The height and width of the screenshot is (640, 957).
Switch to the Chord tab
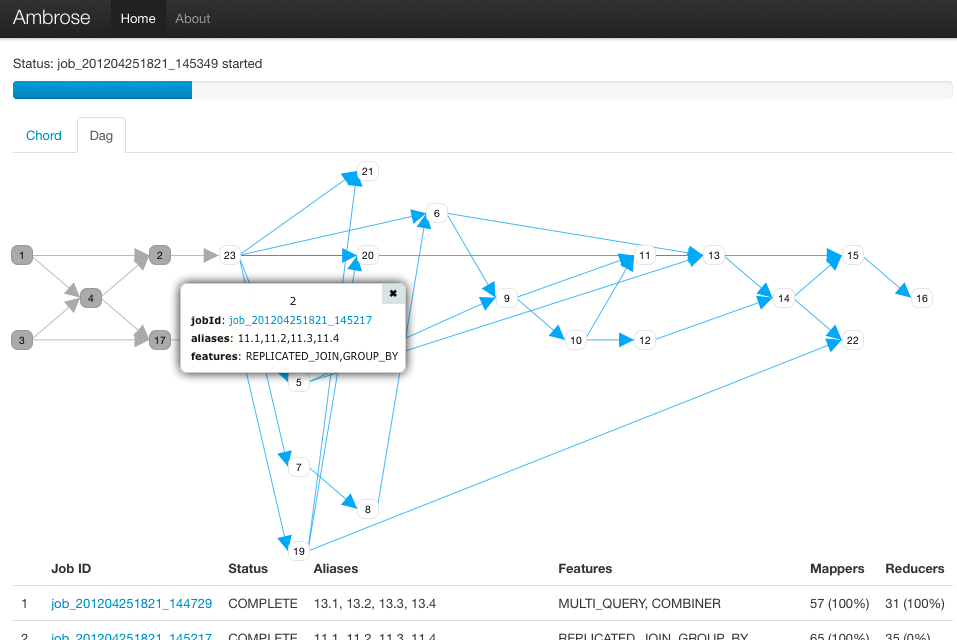(44, 135)
